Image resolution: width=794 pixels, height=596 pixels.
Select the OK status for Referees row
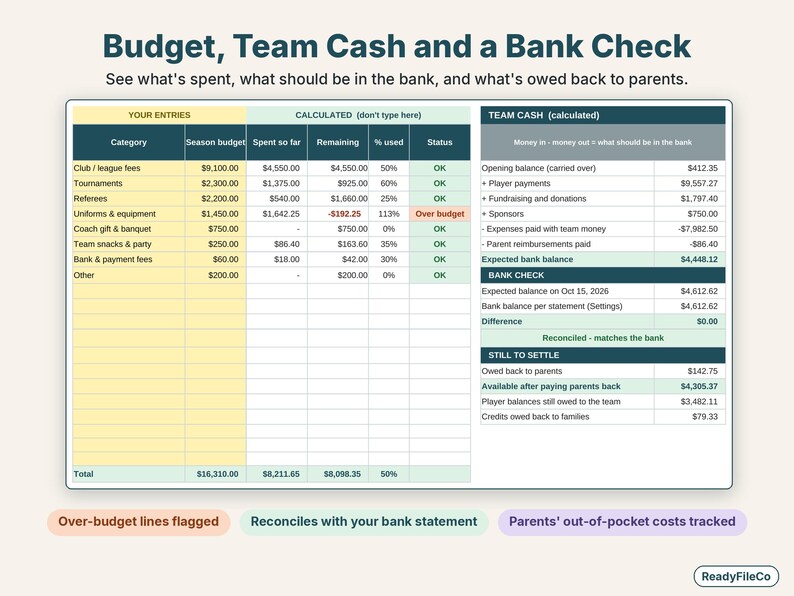click(440, 198)
